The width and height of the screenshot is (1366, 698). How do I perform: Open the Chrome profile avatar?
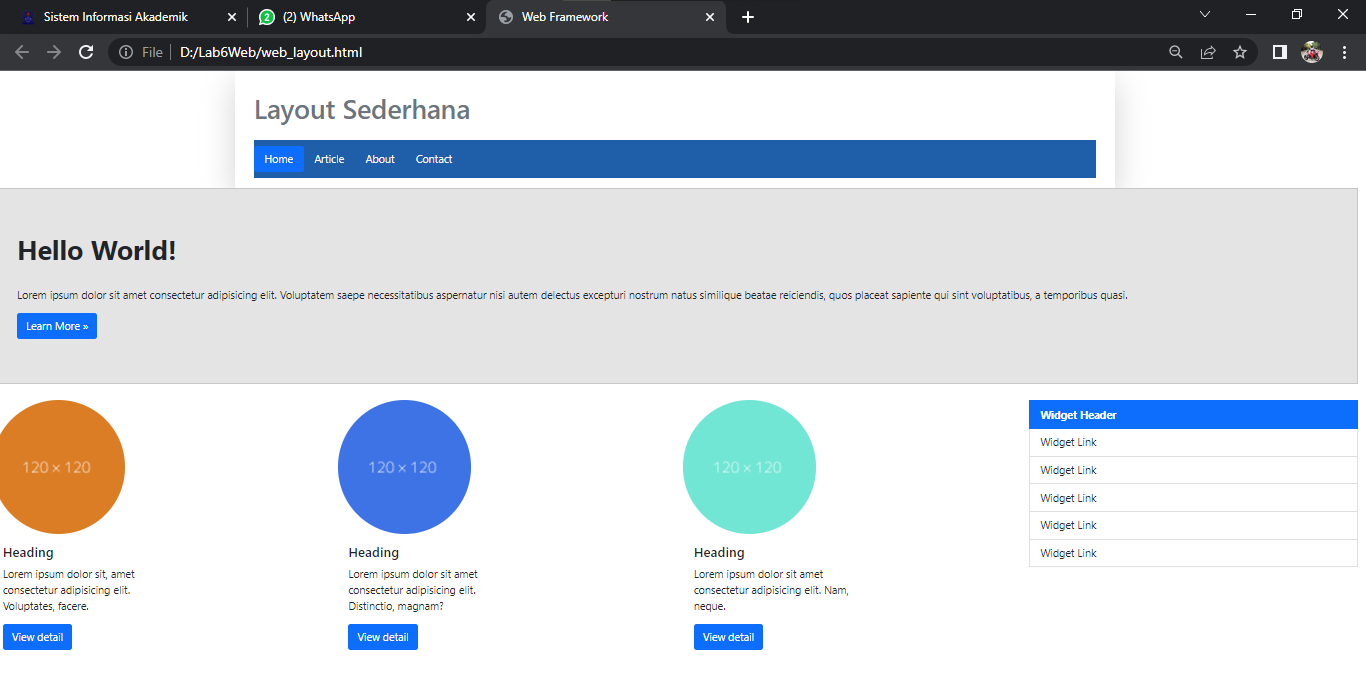(x=1312, y=52)
